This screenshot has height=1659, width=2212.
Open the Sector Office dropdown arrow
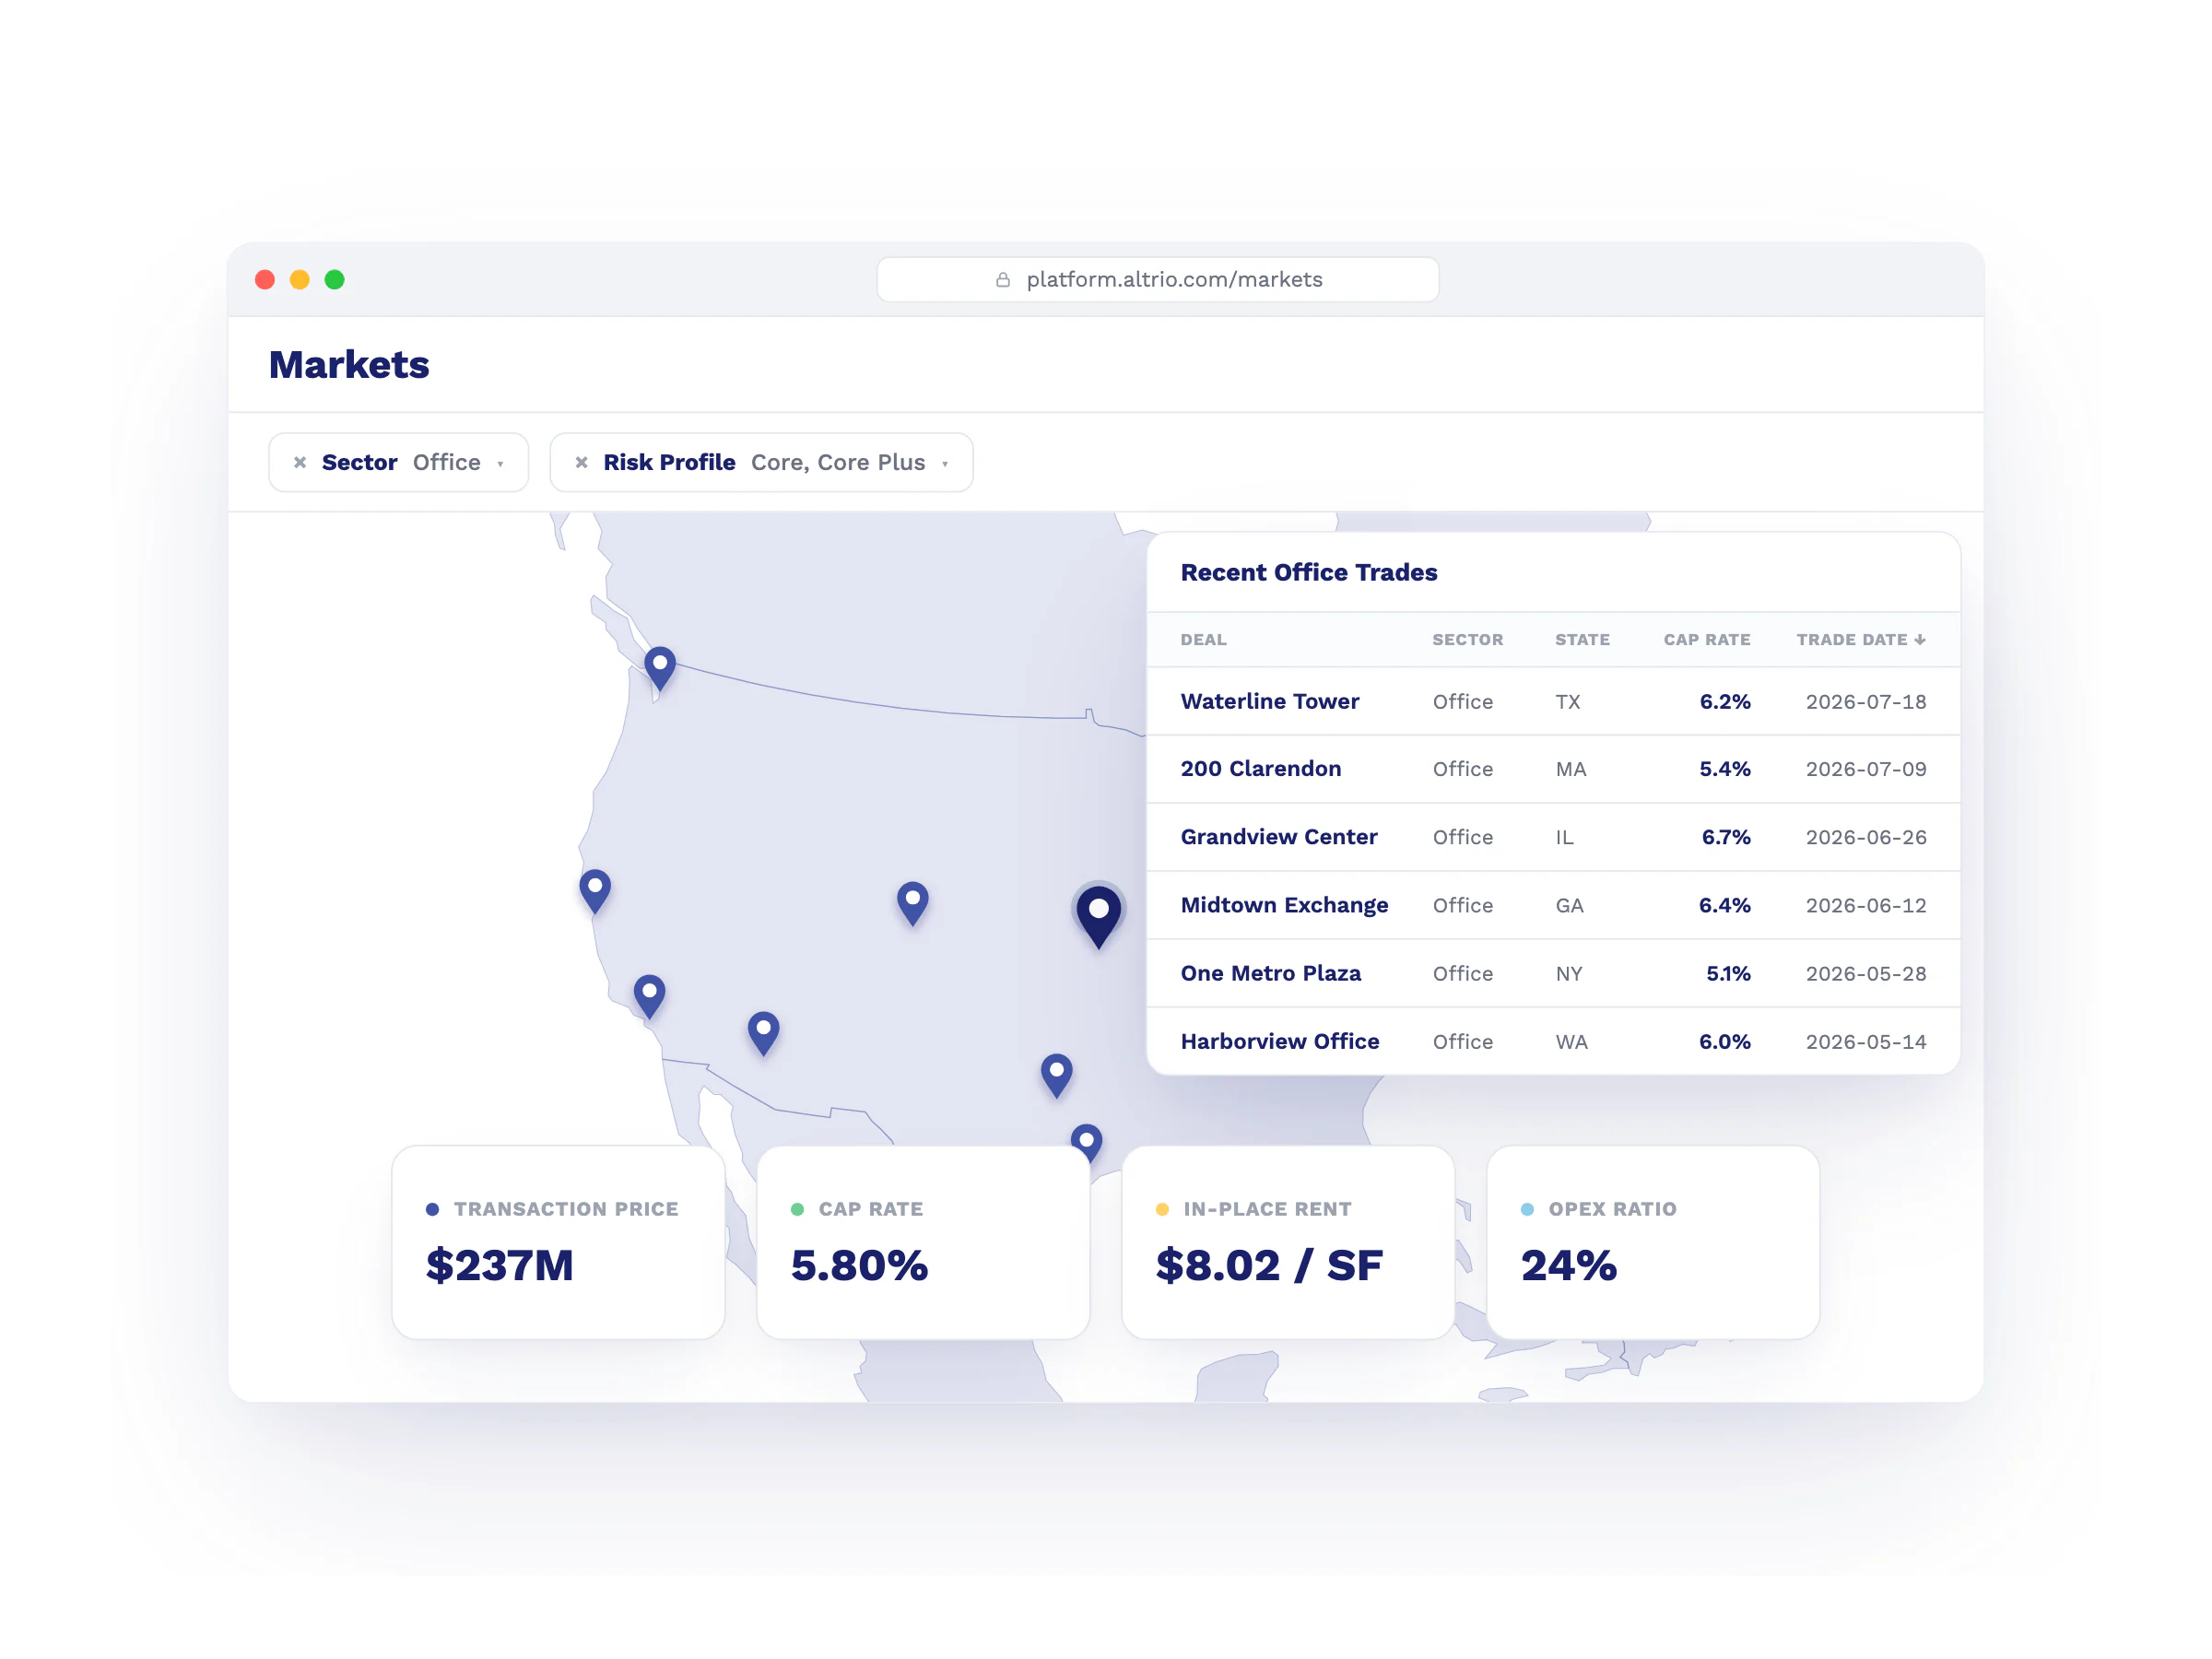[x=500, y=464]
